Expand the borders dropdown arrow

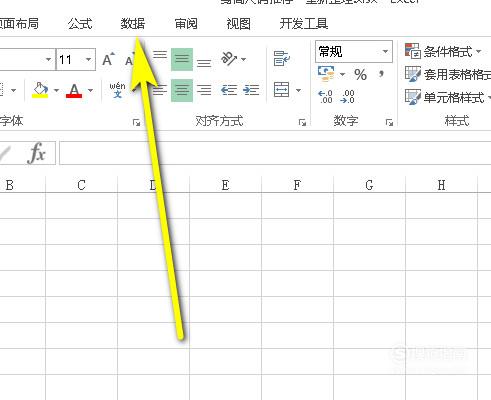point(14,90)
